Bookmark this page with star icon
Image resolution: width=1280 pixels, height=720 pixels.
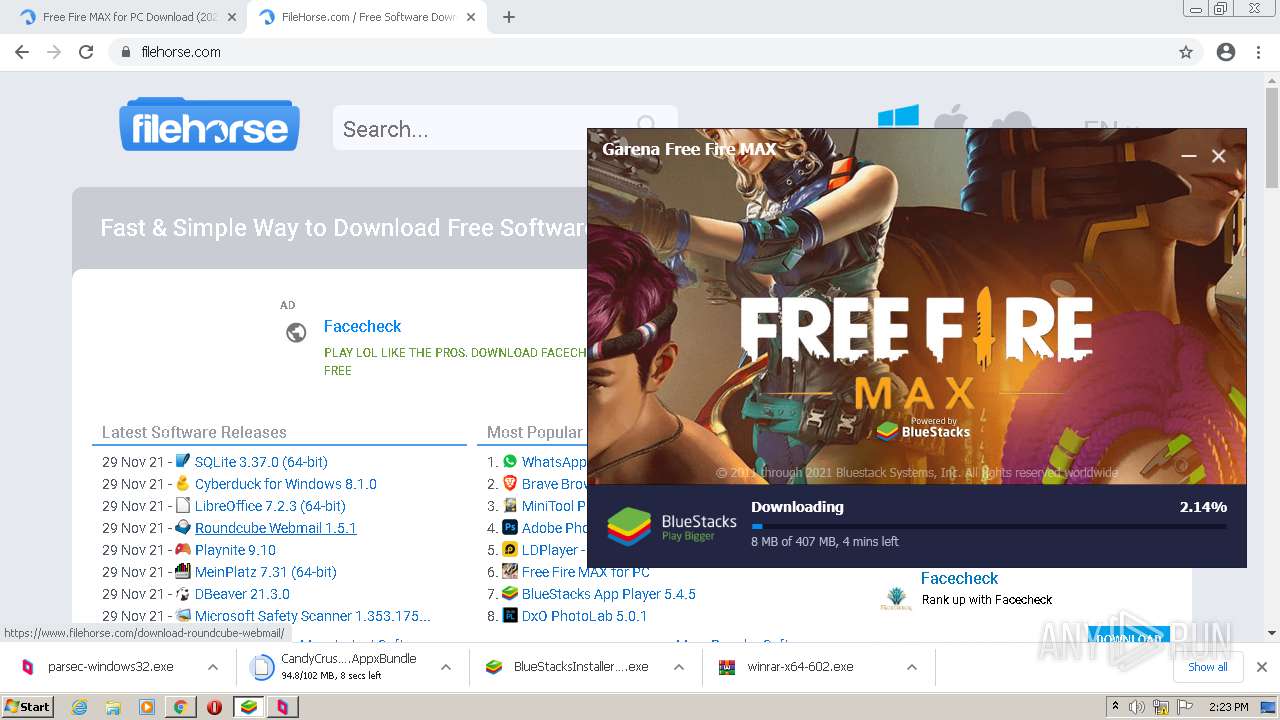[x=1186, y=52]
